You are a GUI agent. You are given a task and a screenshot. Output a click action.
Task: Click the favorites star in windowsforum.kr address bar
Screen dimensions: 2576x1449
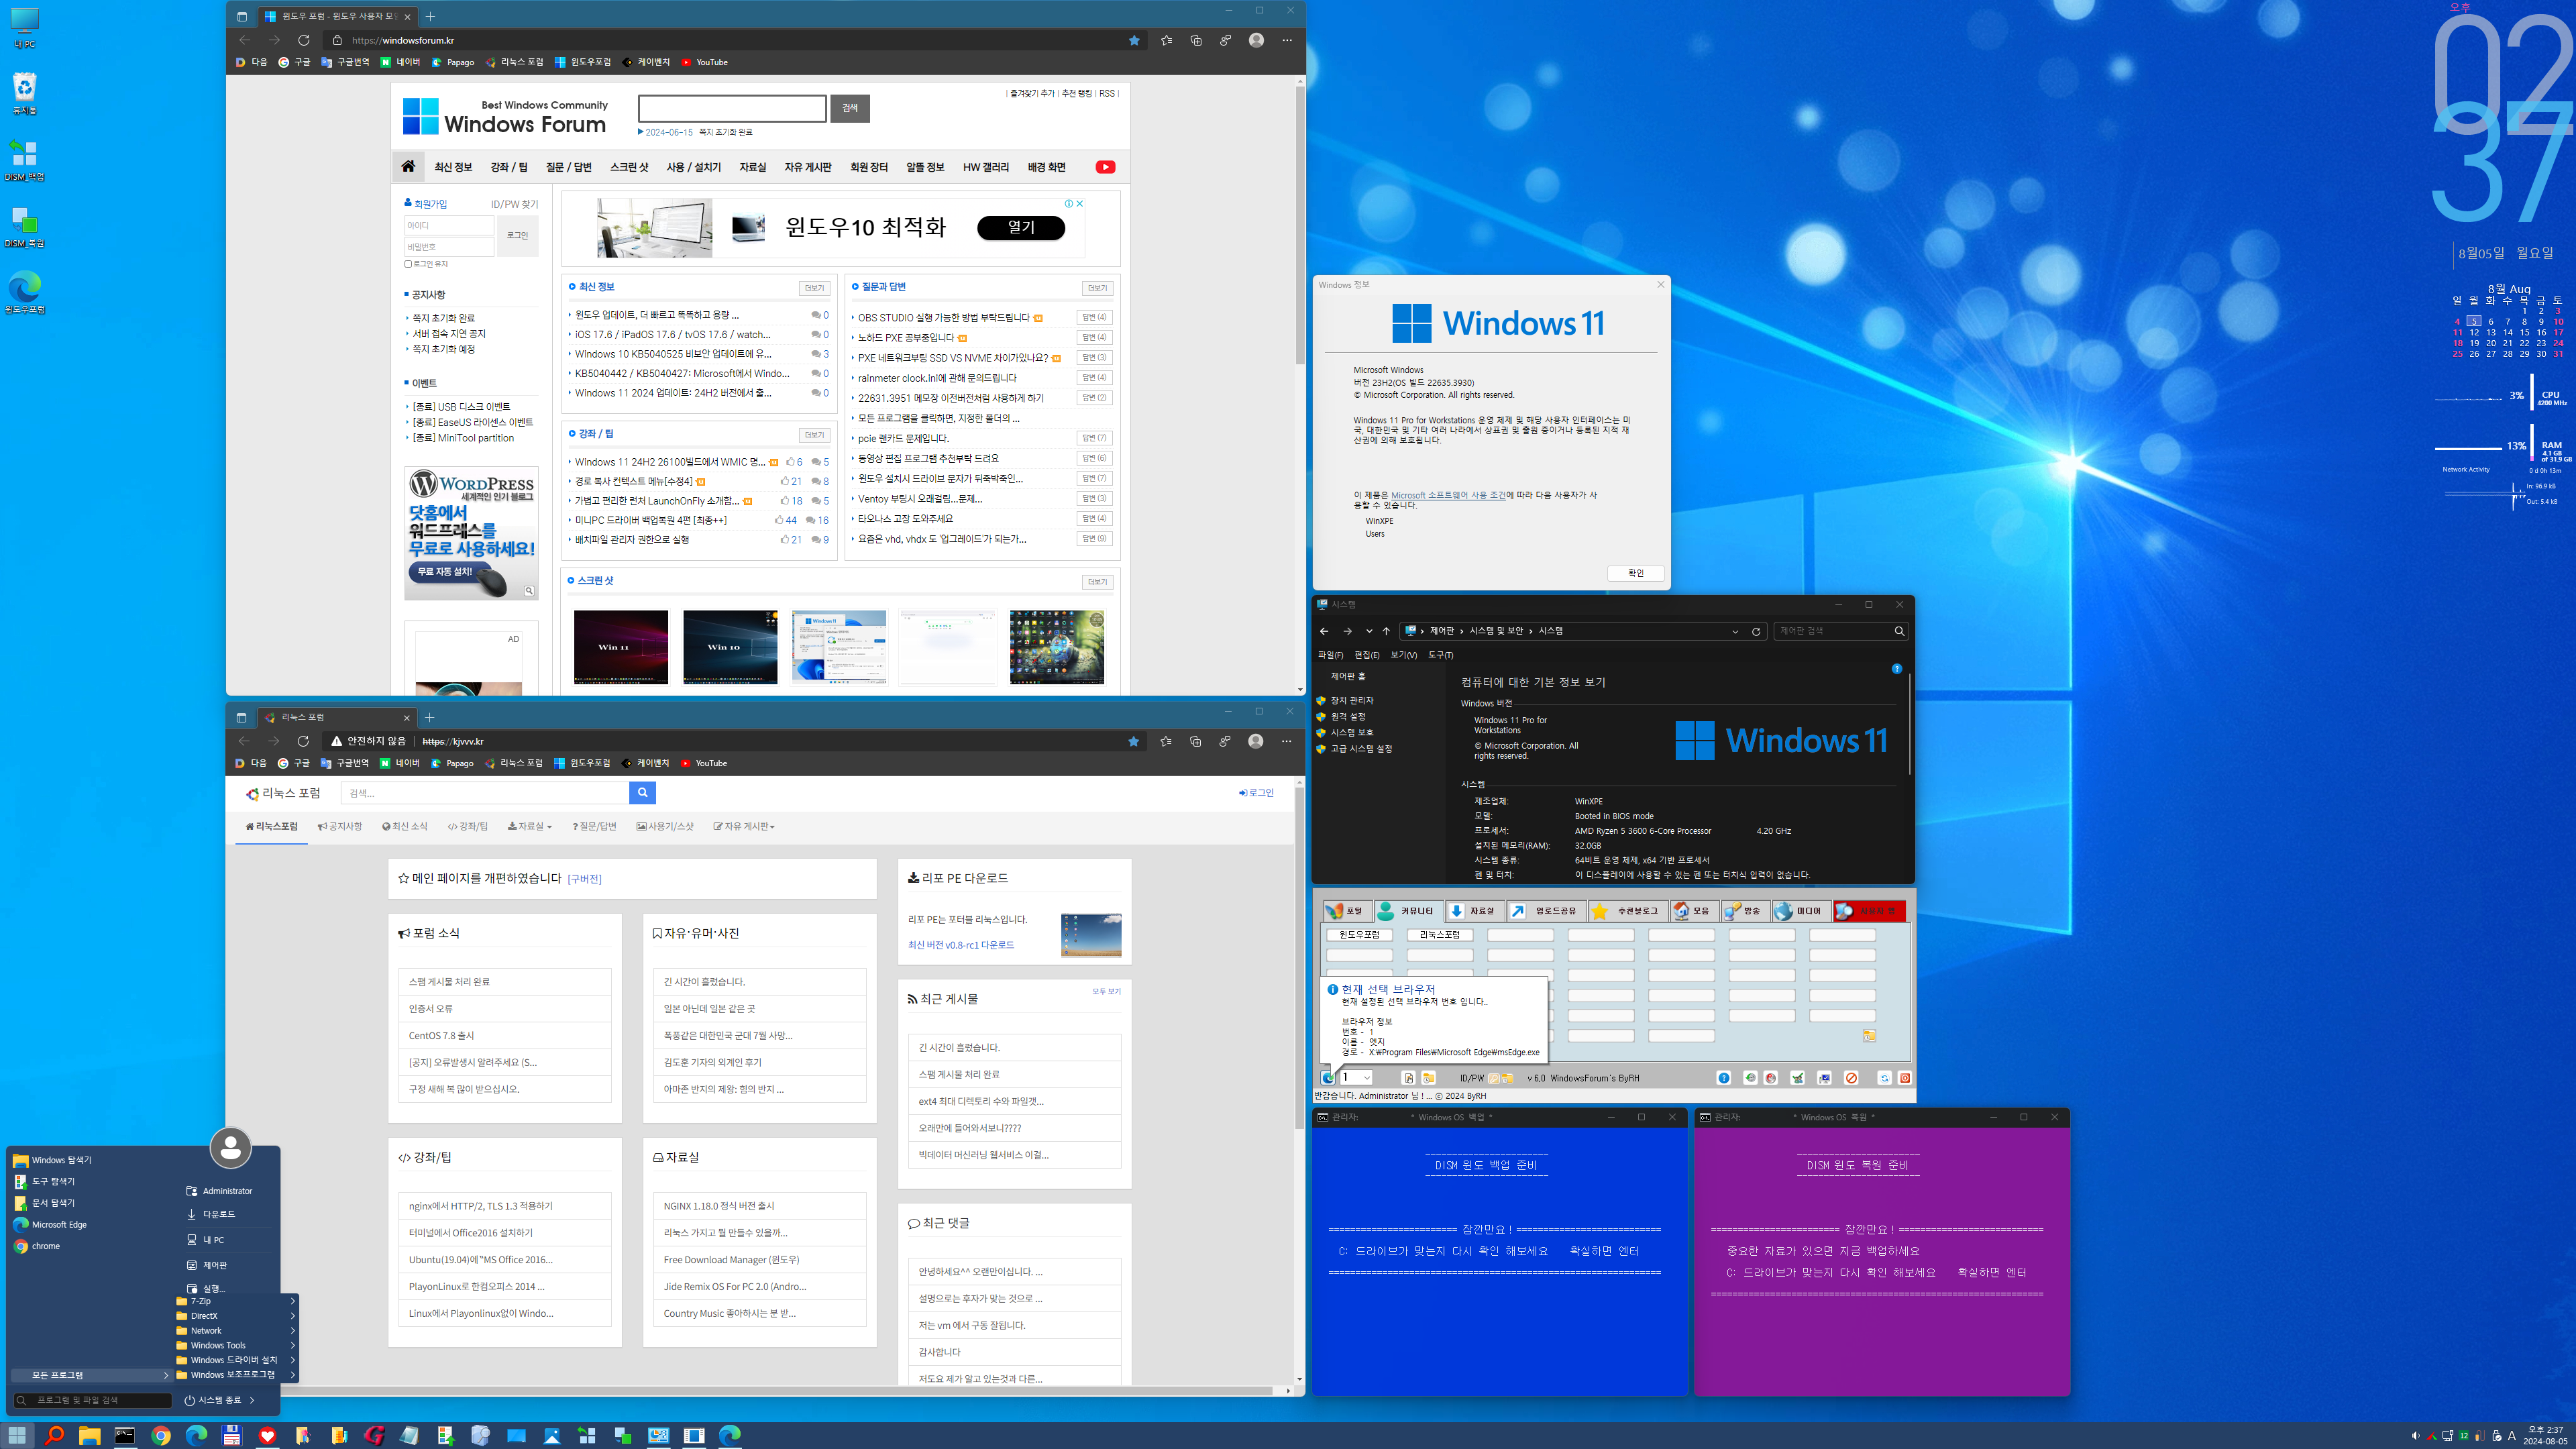tap(1134, 40)
